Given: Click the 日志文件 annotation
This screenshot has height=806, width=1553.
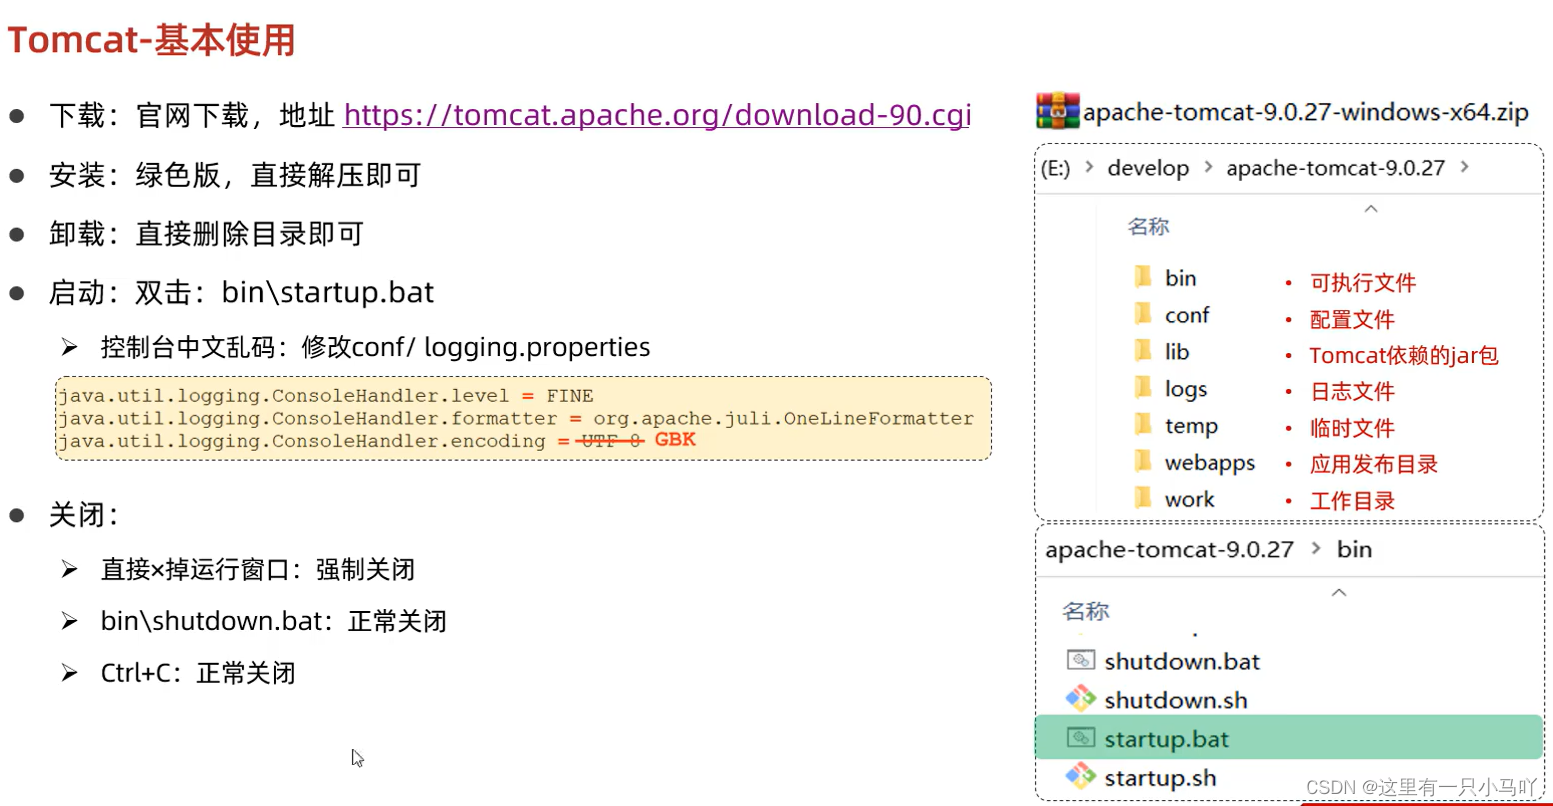Looking at the screenshot, I should [x=1351, y=391].
